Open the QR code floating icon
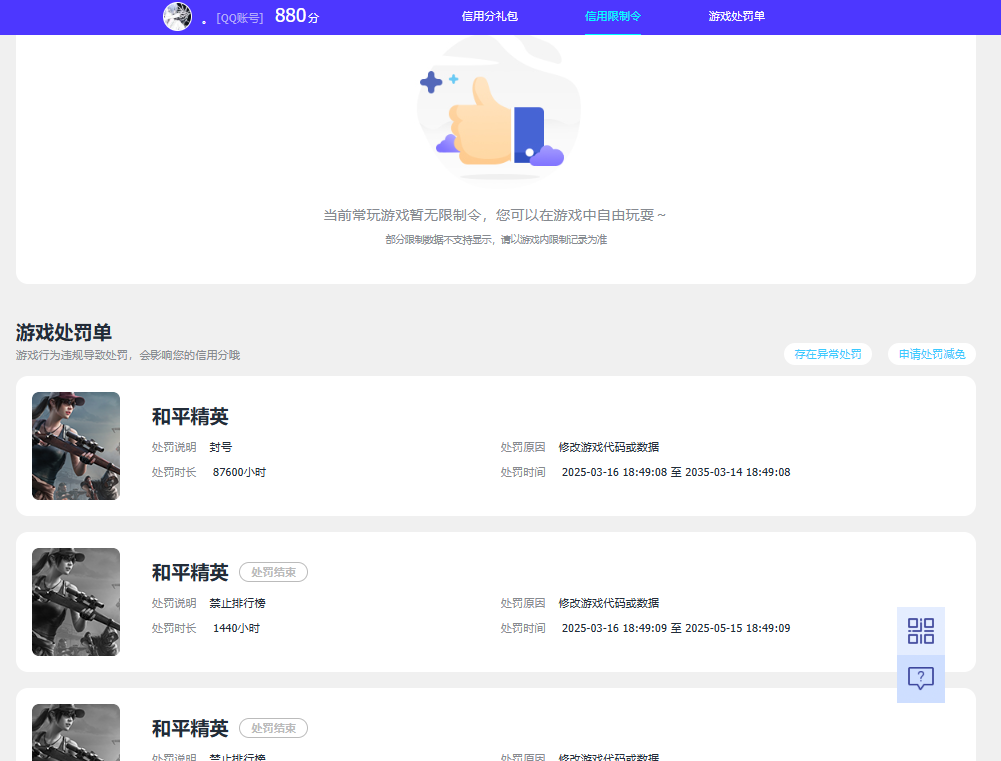1001x761 pixels. pyautogui.click(x=921, y=631)
